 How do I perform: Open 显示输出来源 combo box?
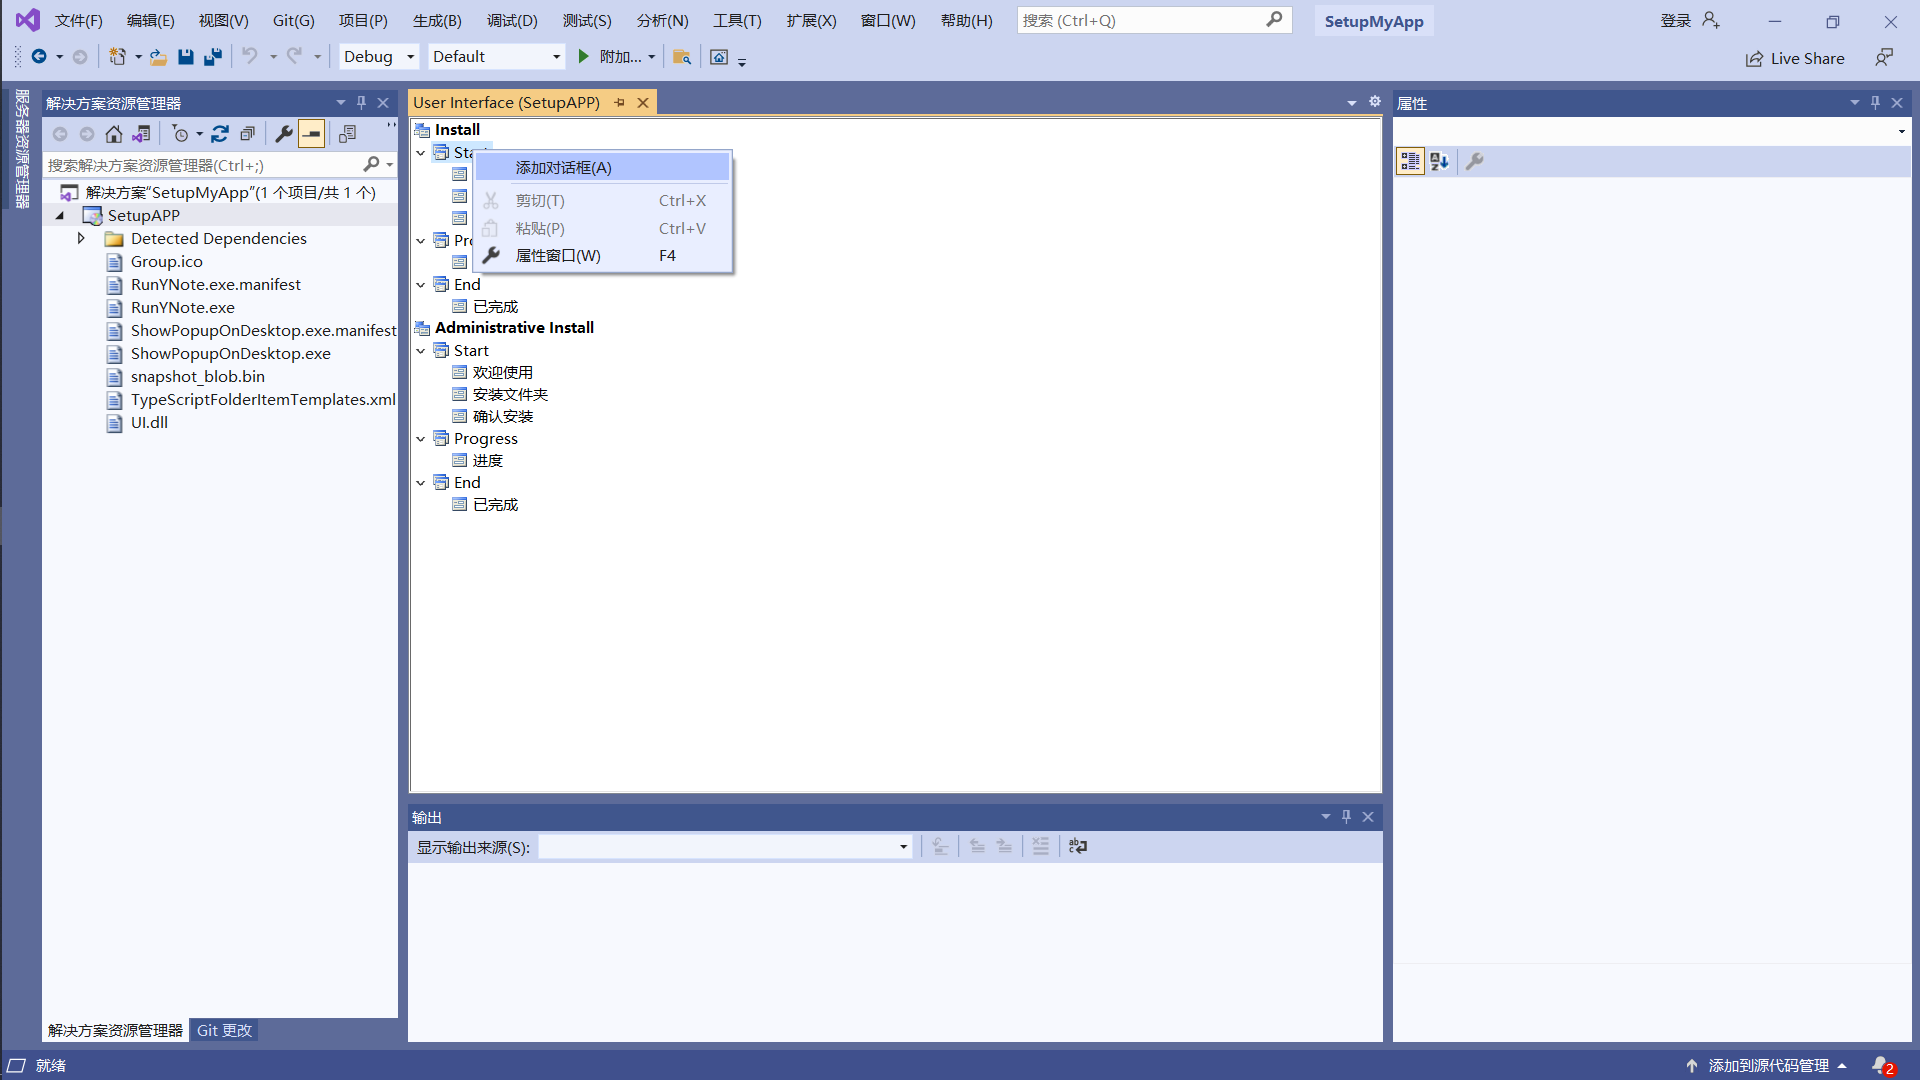coord(725,847)
